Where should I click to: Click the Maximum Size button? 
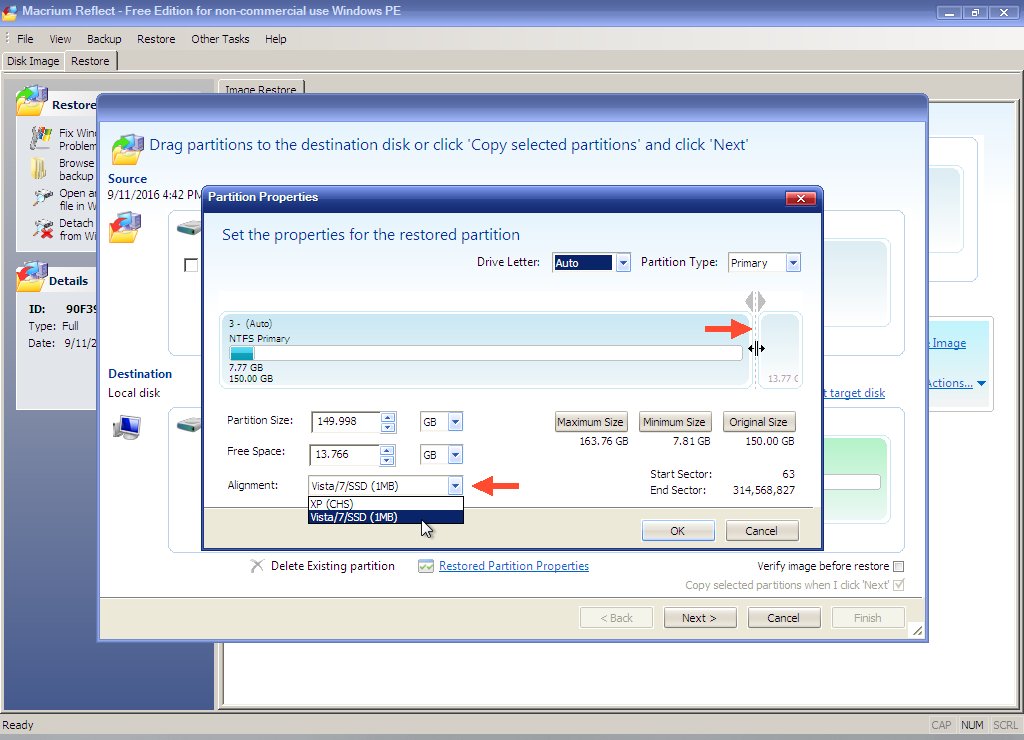coord(591,422)
